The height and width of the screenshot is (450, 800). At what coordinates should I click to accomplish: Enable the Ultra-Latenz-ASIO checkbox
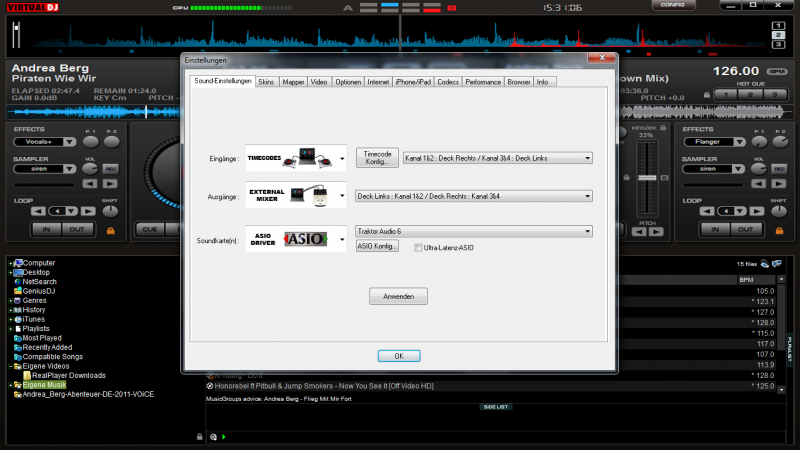[418, 248]
